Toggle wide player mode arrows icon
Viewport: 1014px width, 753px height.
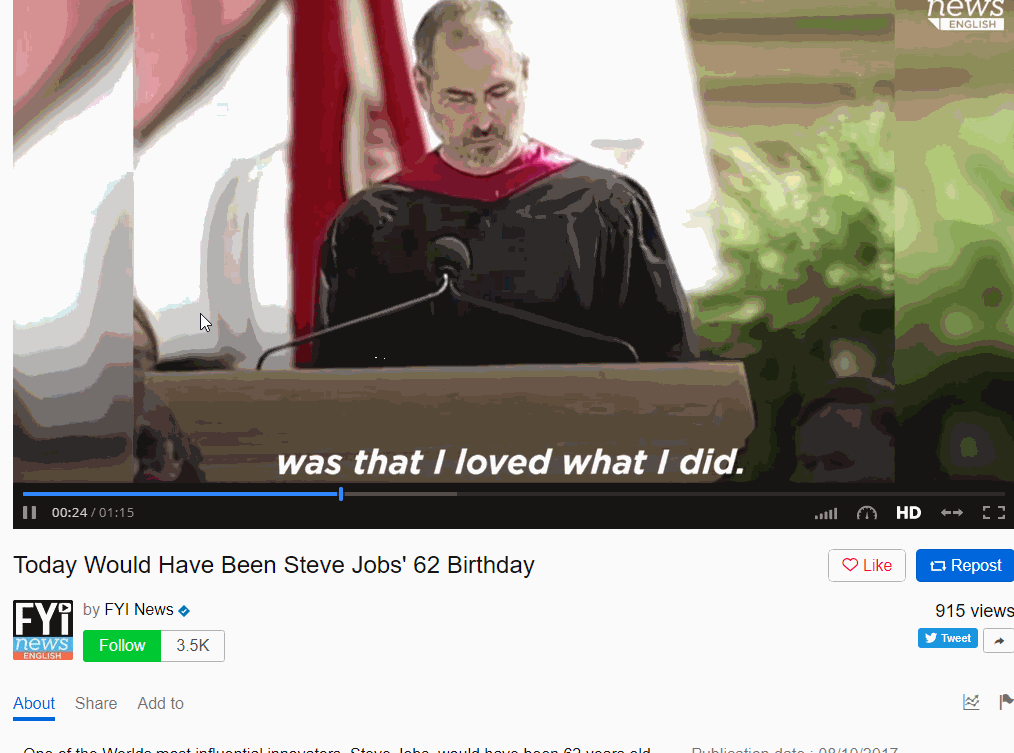tap(952, 513)
